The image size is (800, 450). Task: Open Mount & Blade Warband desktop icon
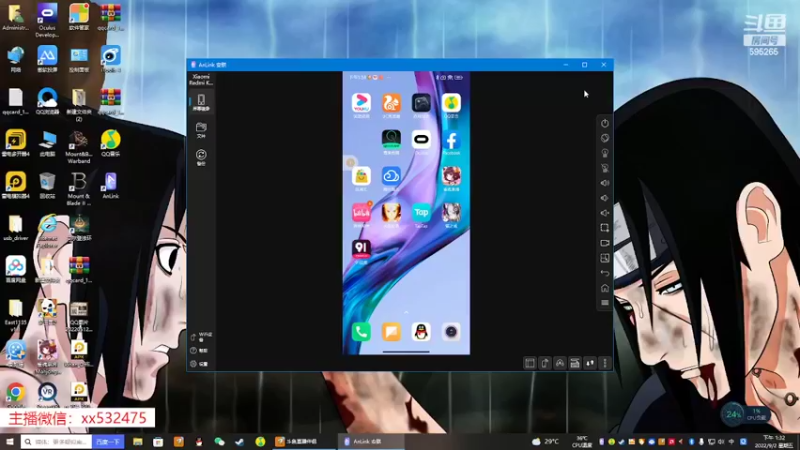79,147
